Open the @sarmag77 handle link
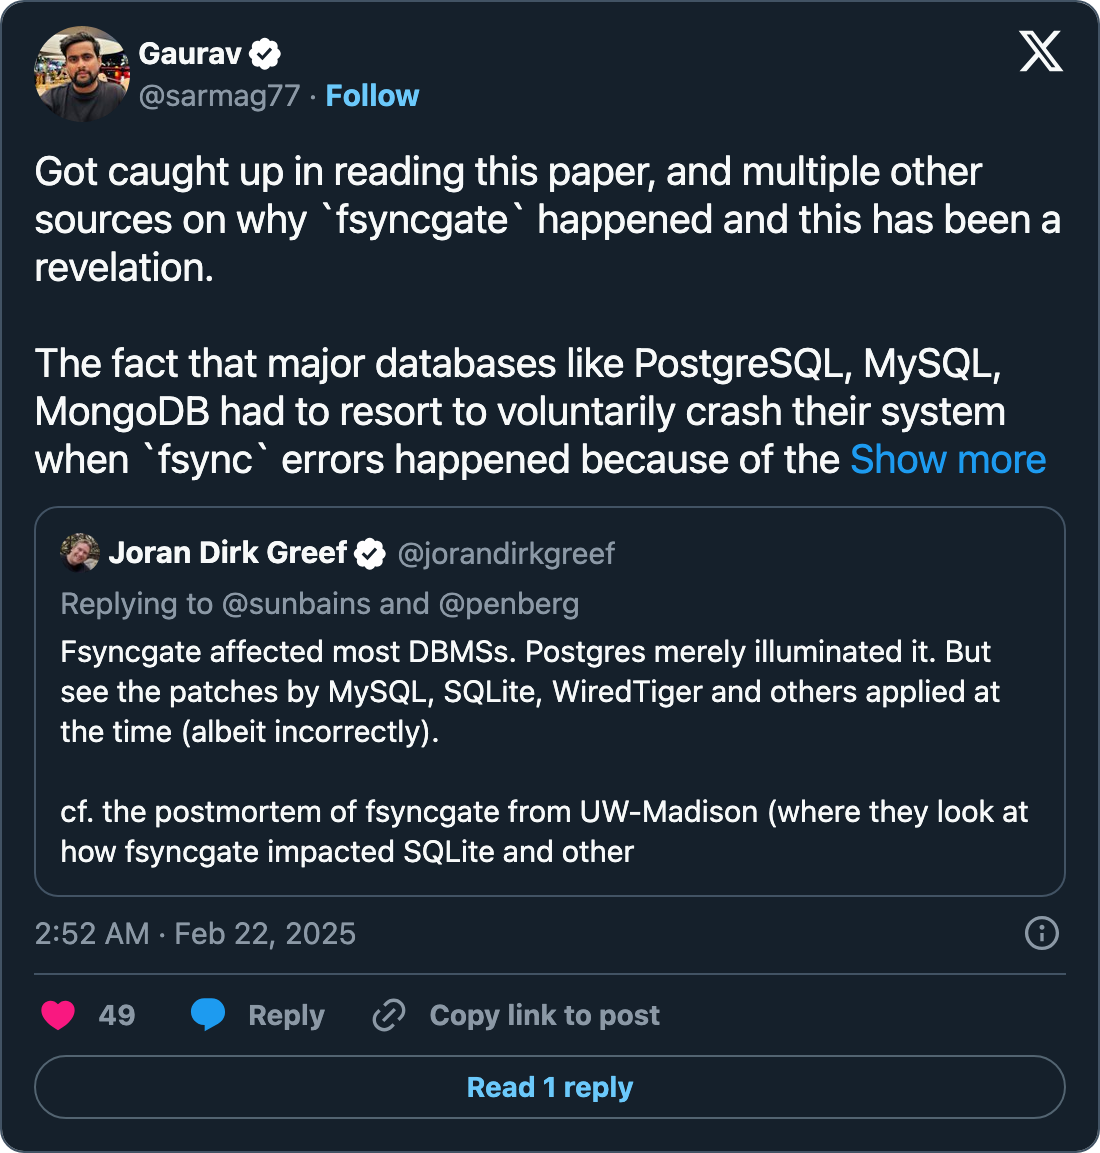This screenshot has height=1153, width=1100. tap(219, 96)
